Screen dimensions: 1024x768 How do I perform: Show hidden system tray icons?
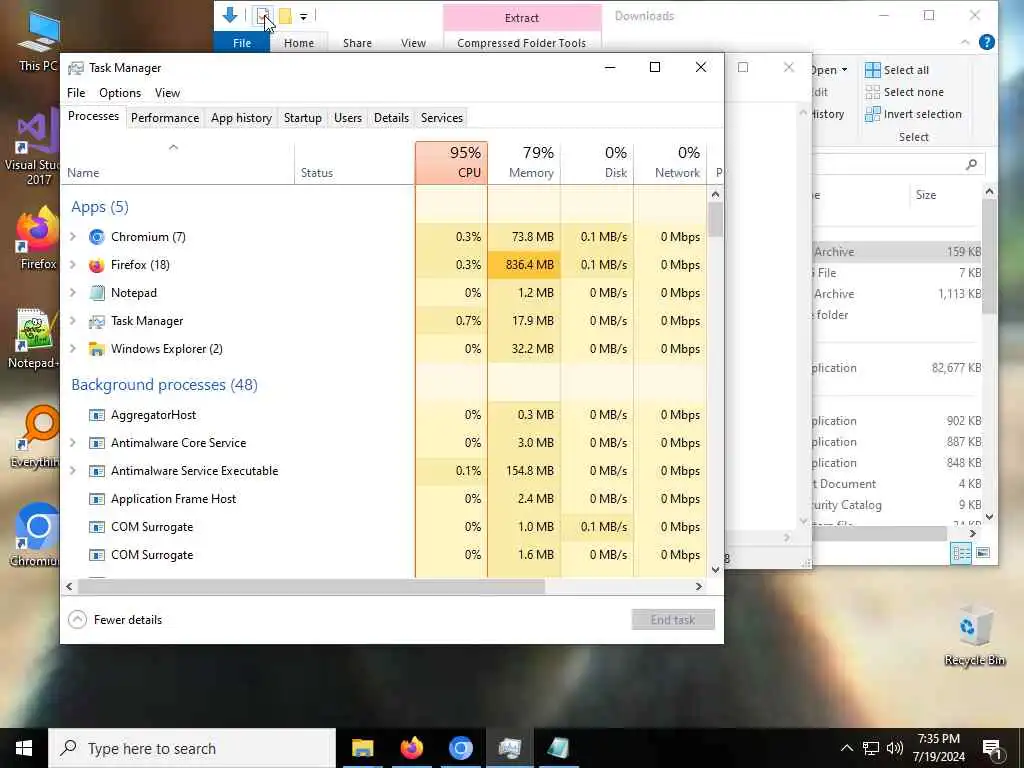[846, 748]
